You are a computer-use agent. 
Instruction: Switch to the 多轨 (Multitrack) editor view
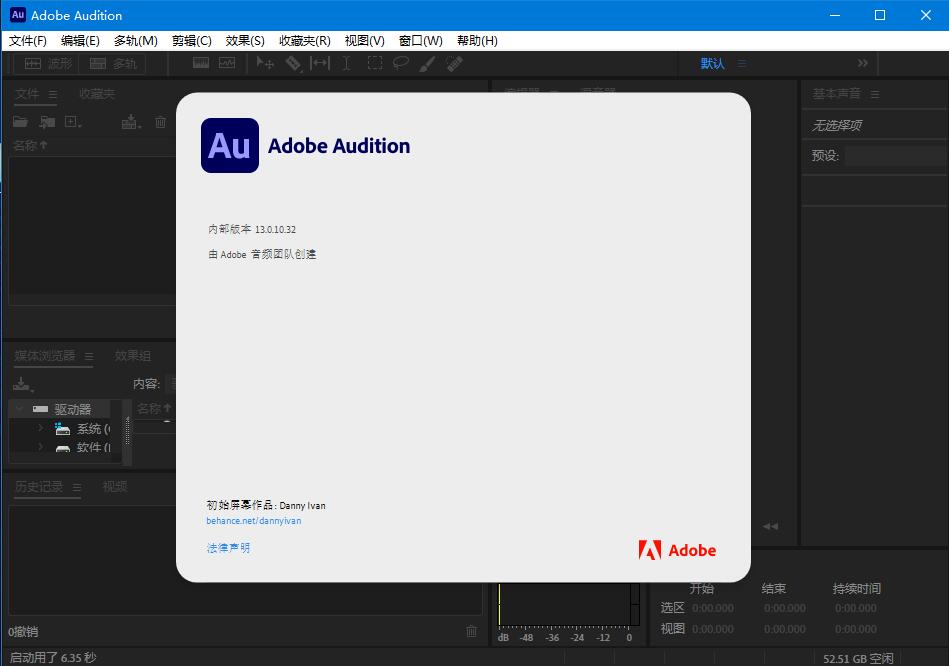click(x=113, y=64)
